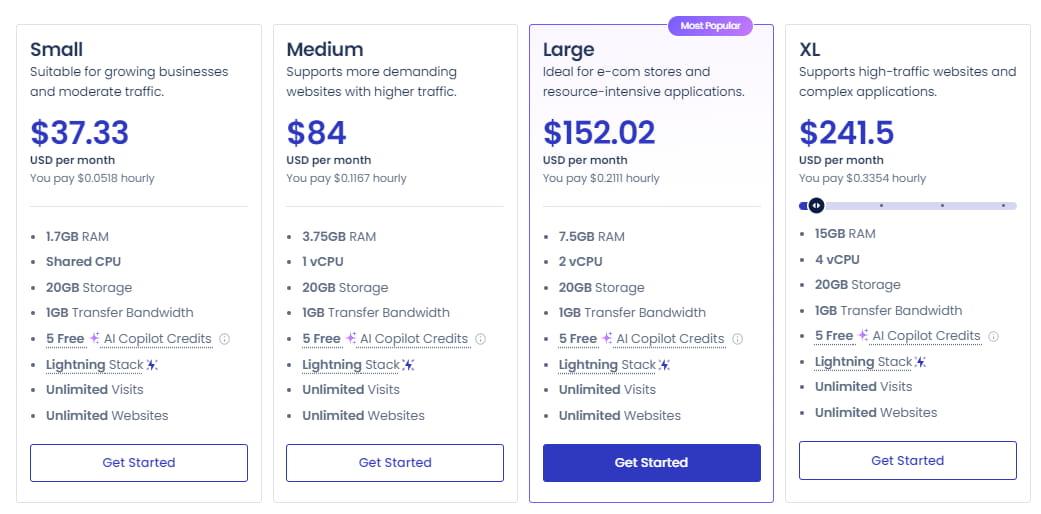Click the XL plan slider handle
Viewport: 1041px width, 514px height.
click(816, 206)
